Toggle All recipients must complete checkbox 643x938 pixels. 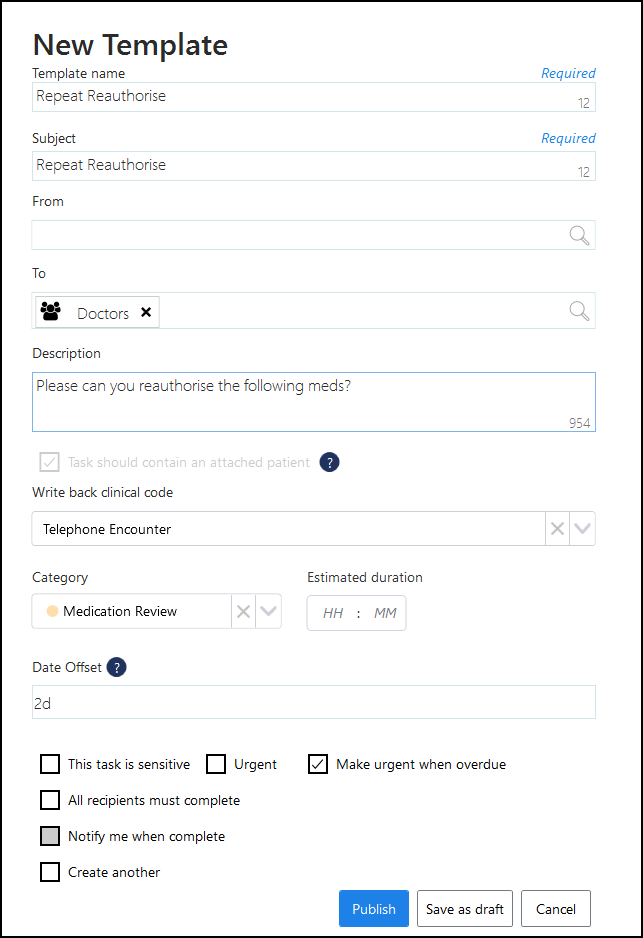(50, 800)
